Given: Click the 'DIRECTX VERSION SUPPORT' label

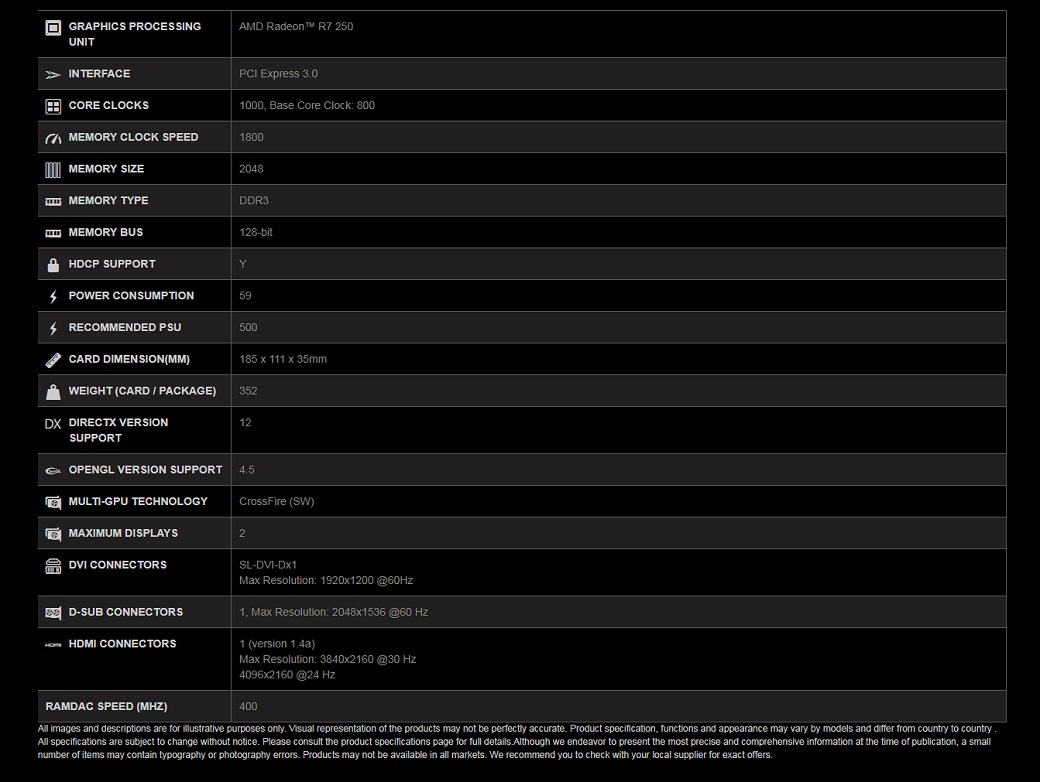Looking at the screenshot, I should (x=119, y=430).
